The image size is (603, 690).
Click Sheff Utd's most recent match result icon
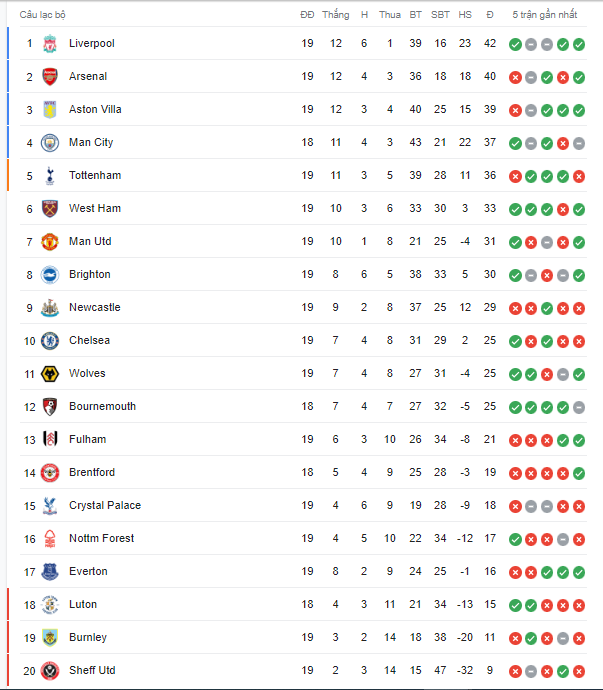[579, 671]
